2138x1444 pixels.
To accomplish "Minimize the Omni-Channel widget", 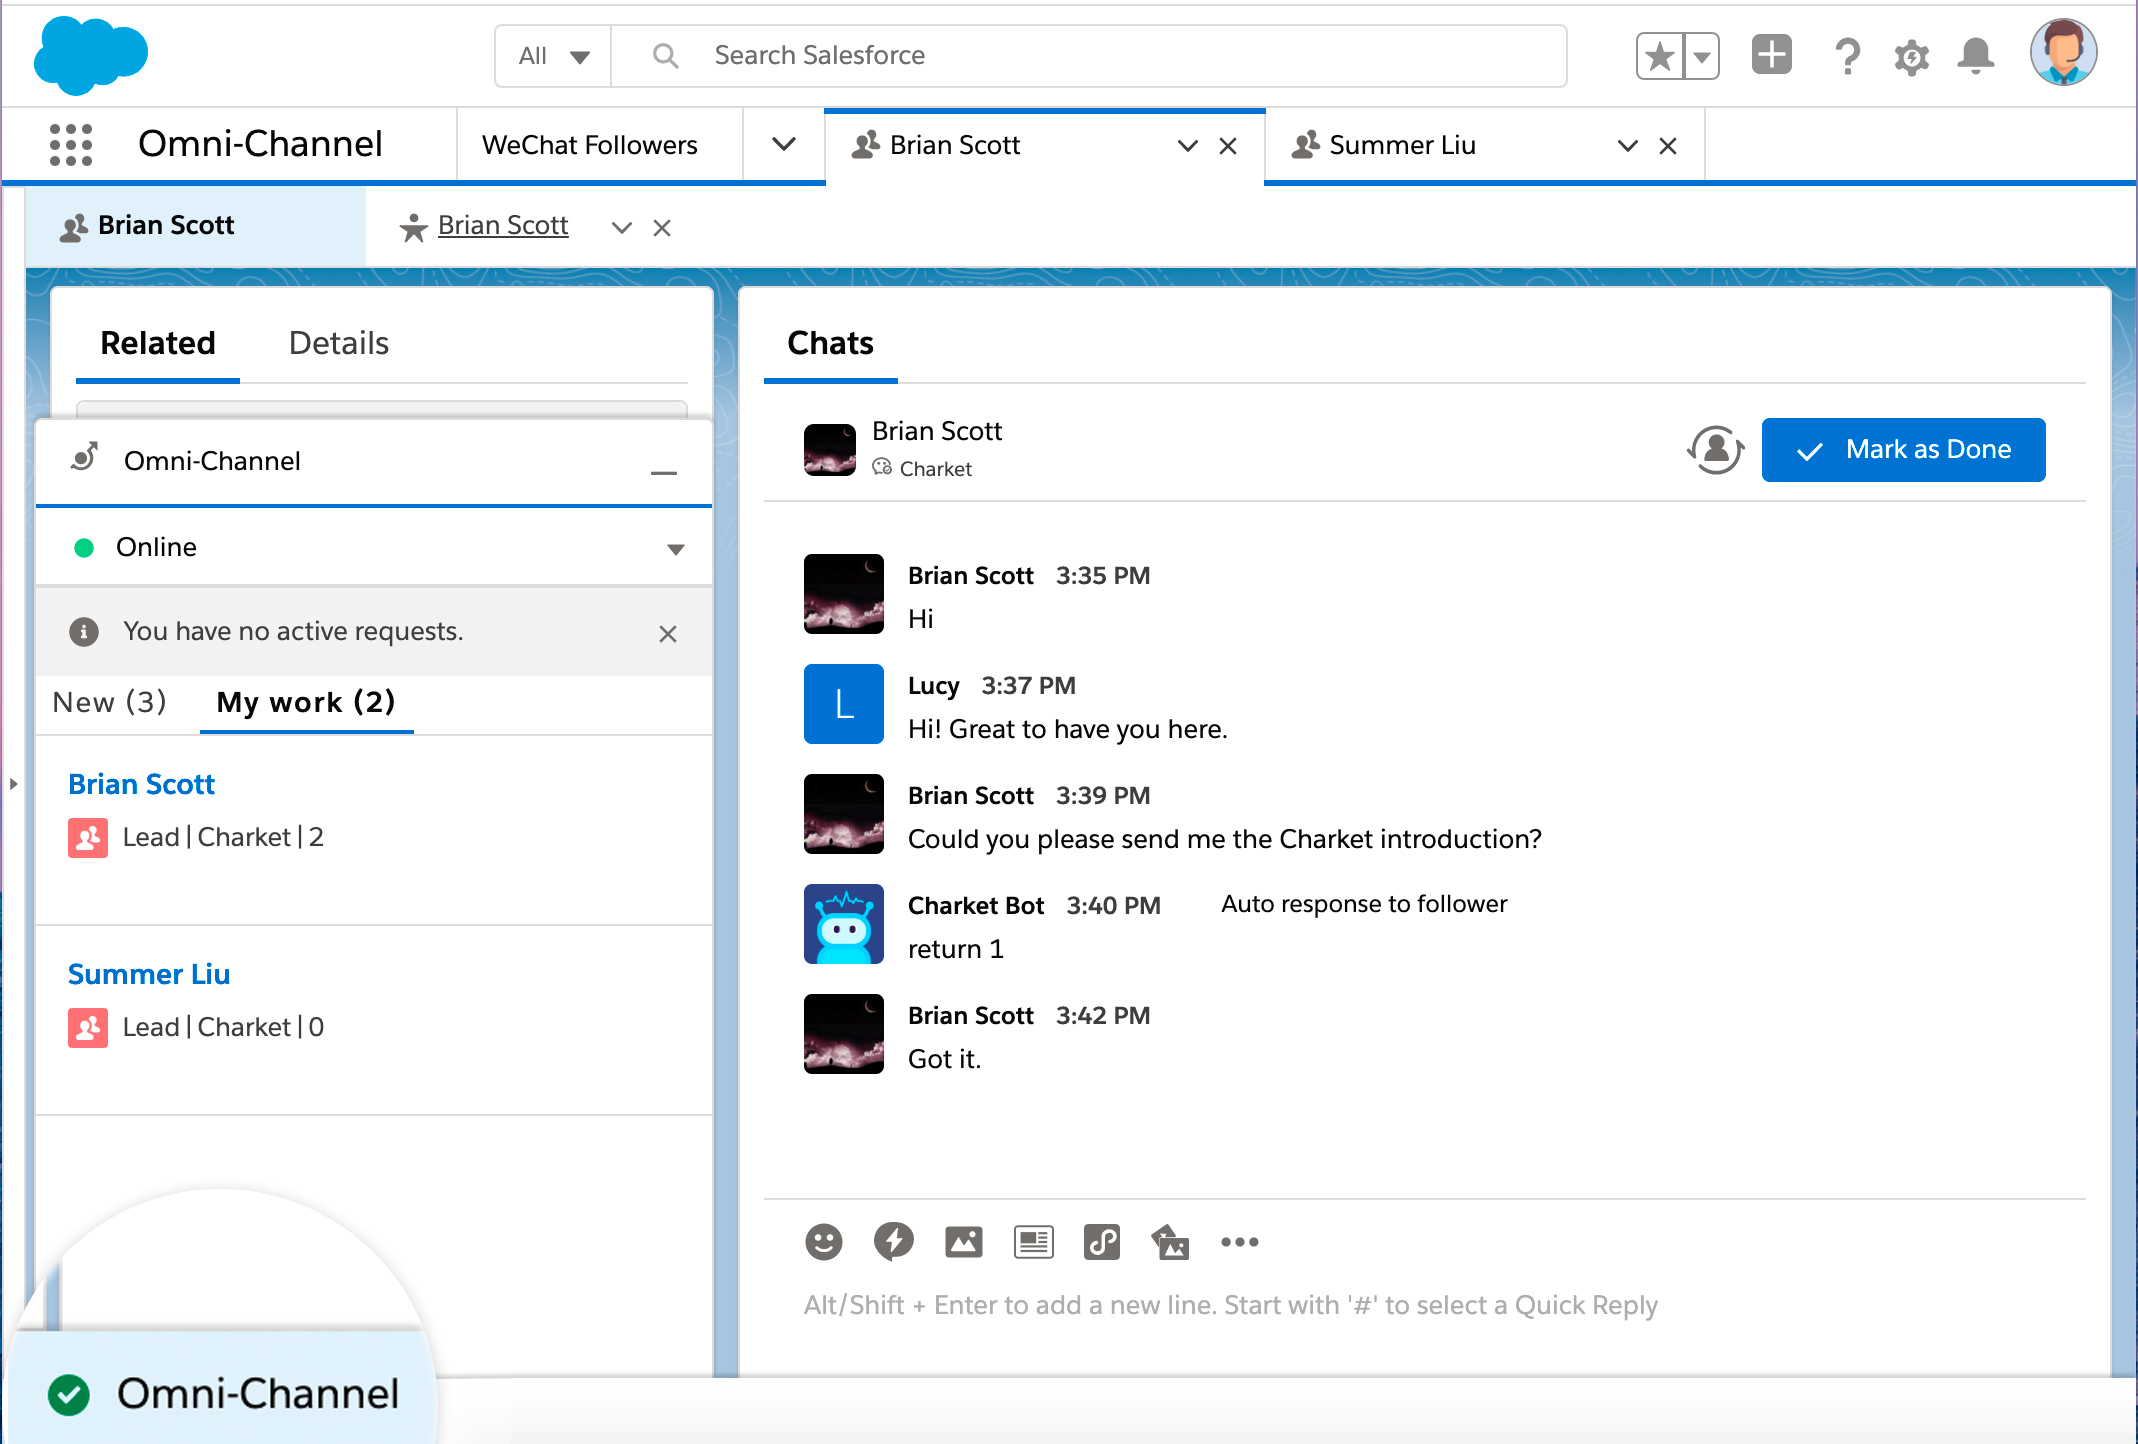I will tap(663, 472).
